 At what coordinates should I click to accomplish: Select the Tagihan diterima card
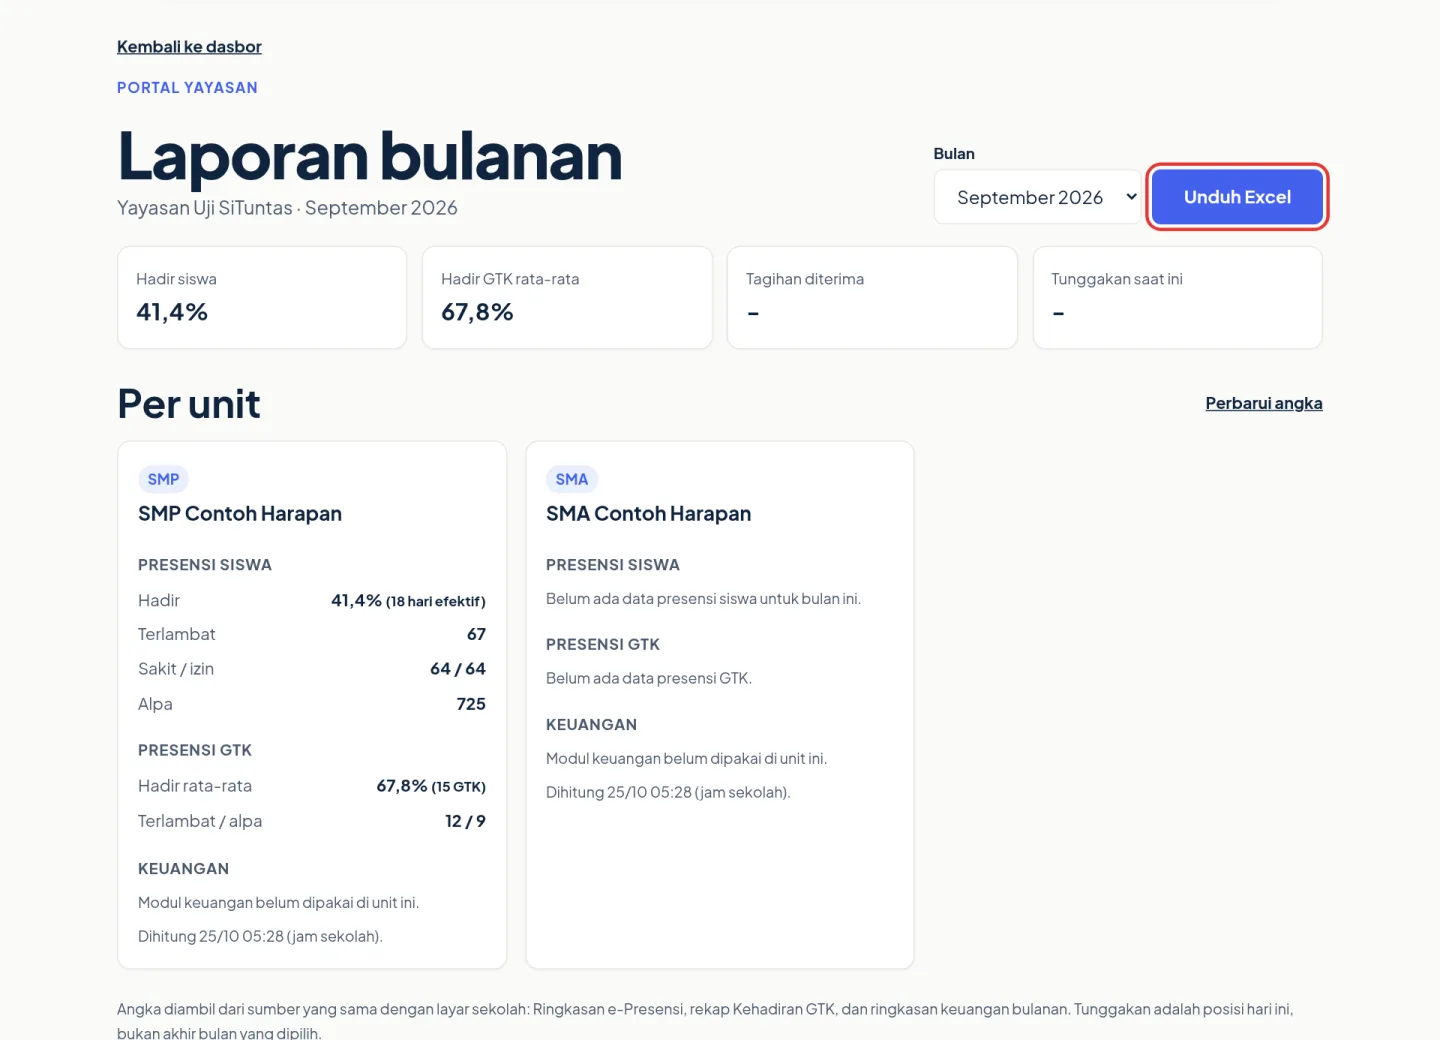tap(872, 298)
